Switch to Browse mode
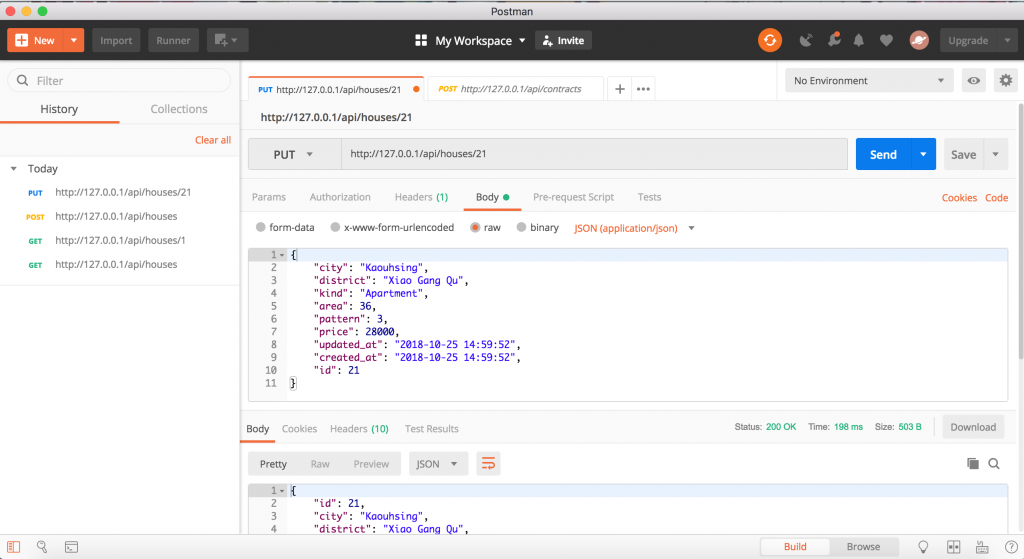 [863, 547]
